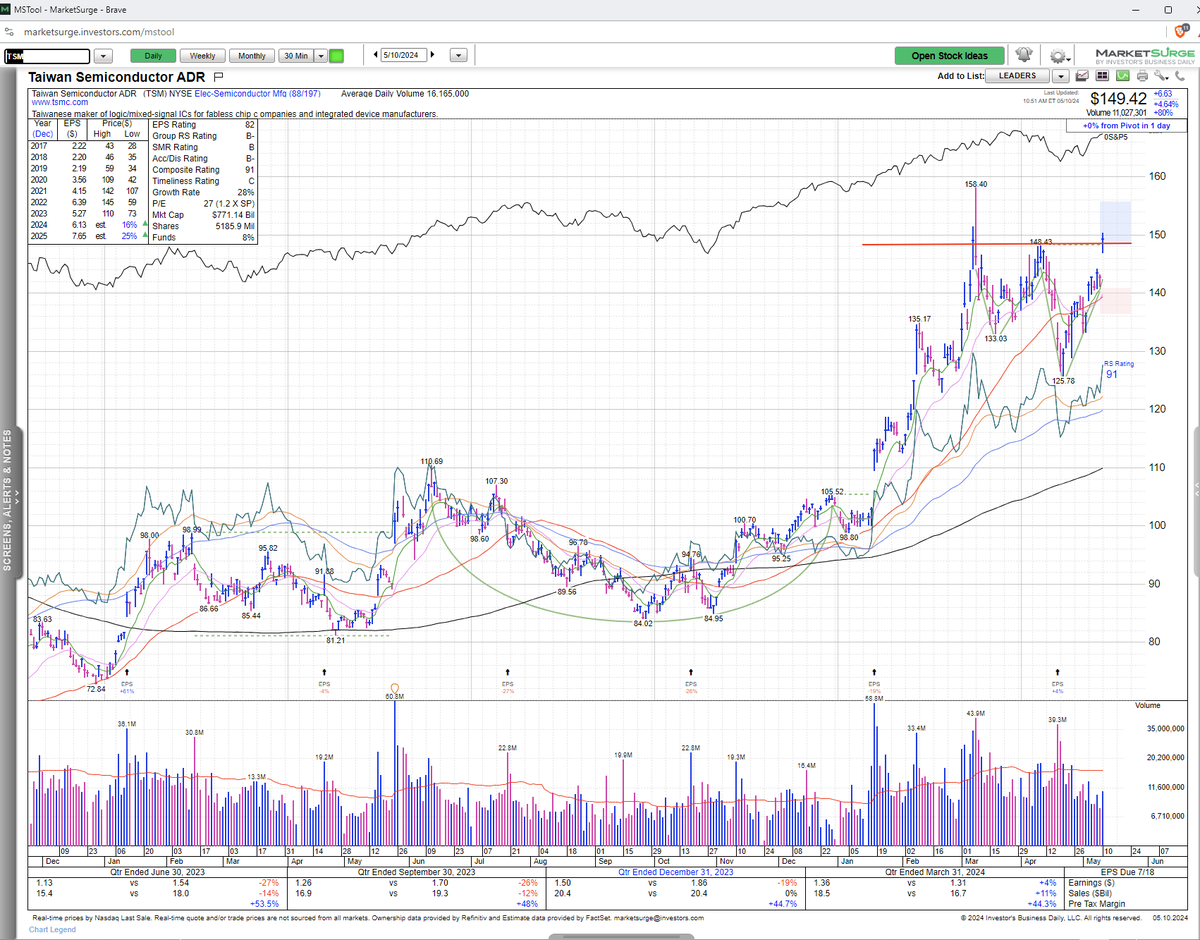This screenshot has width=1200, height=940.
Task: Switch to Weekly chart
Action: tap(202, 56)
